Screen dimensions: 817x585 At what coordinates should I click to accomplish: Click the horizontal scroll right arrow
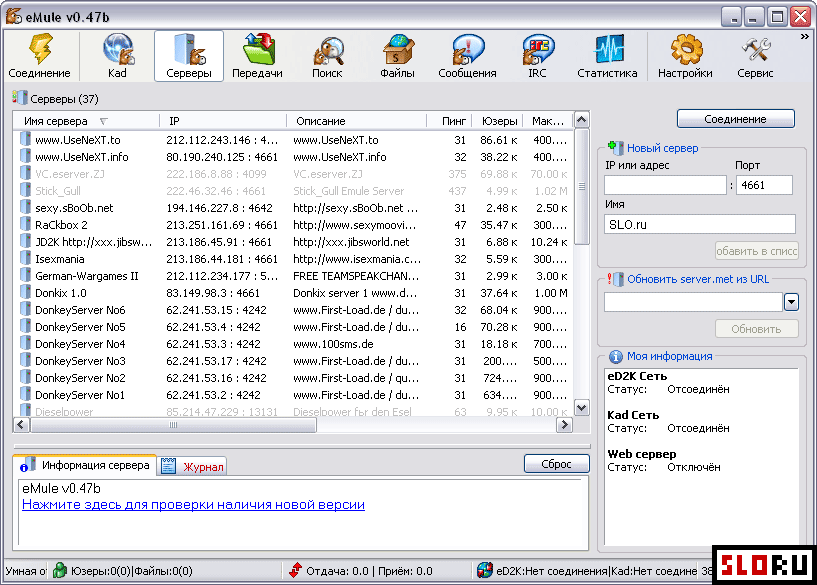coord(564,425)
